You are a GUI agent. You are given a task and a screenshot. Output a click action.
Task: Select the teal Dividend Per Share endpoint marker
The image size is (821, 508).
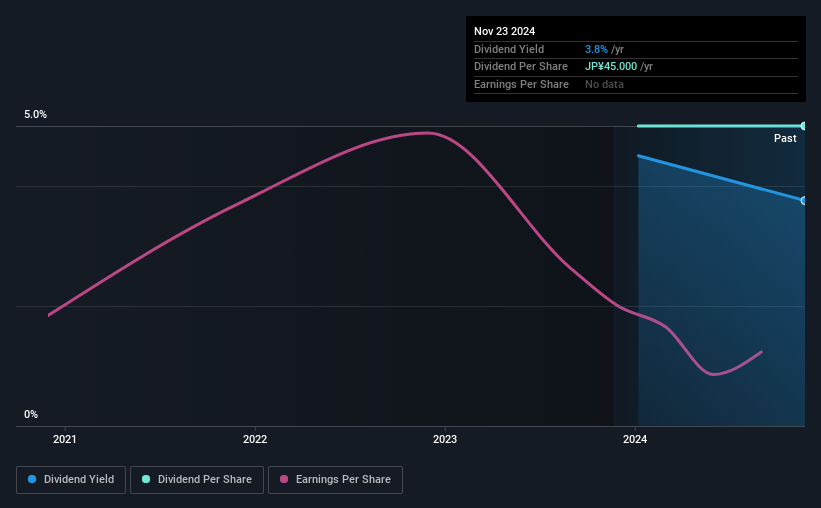(803, 126)
